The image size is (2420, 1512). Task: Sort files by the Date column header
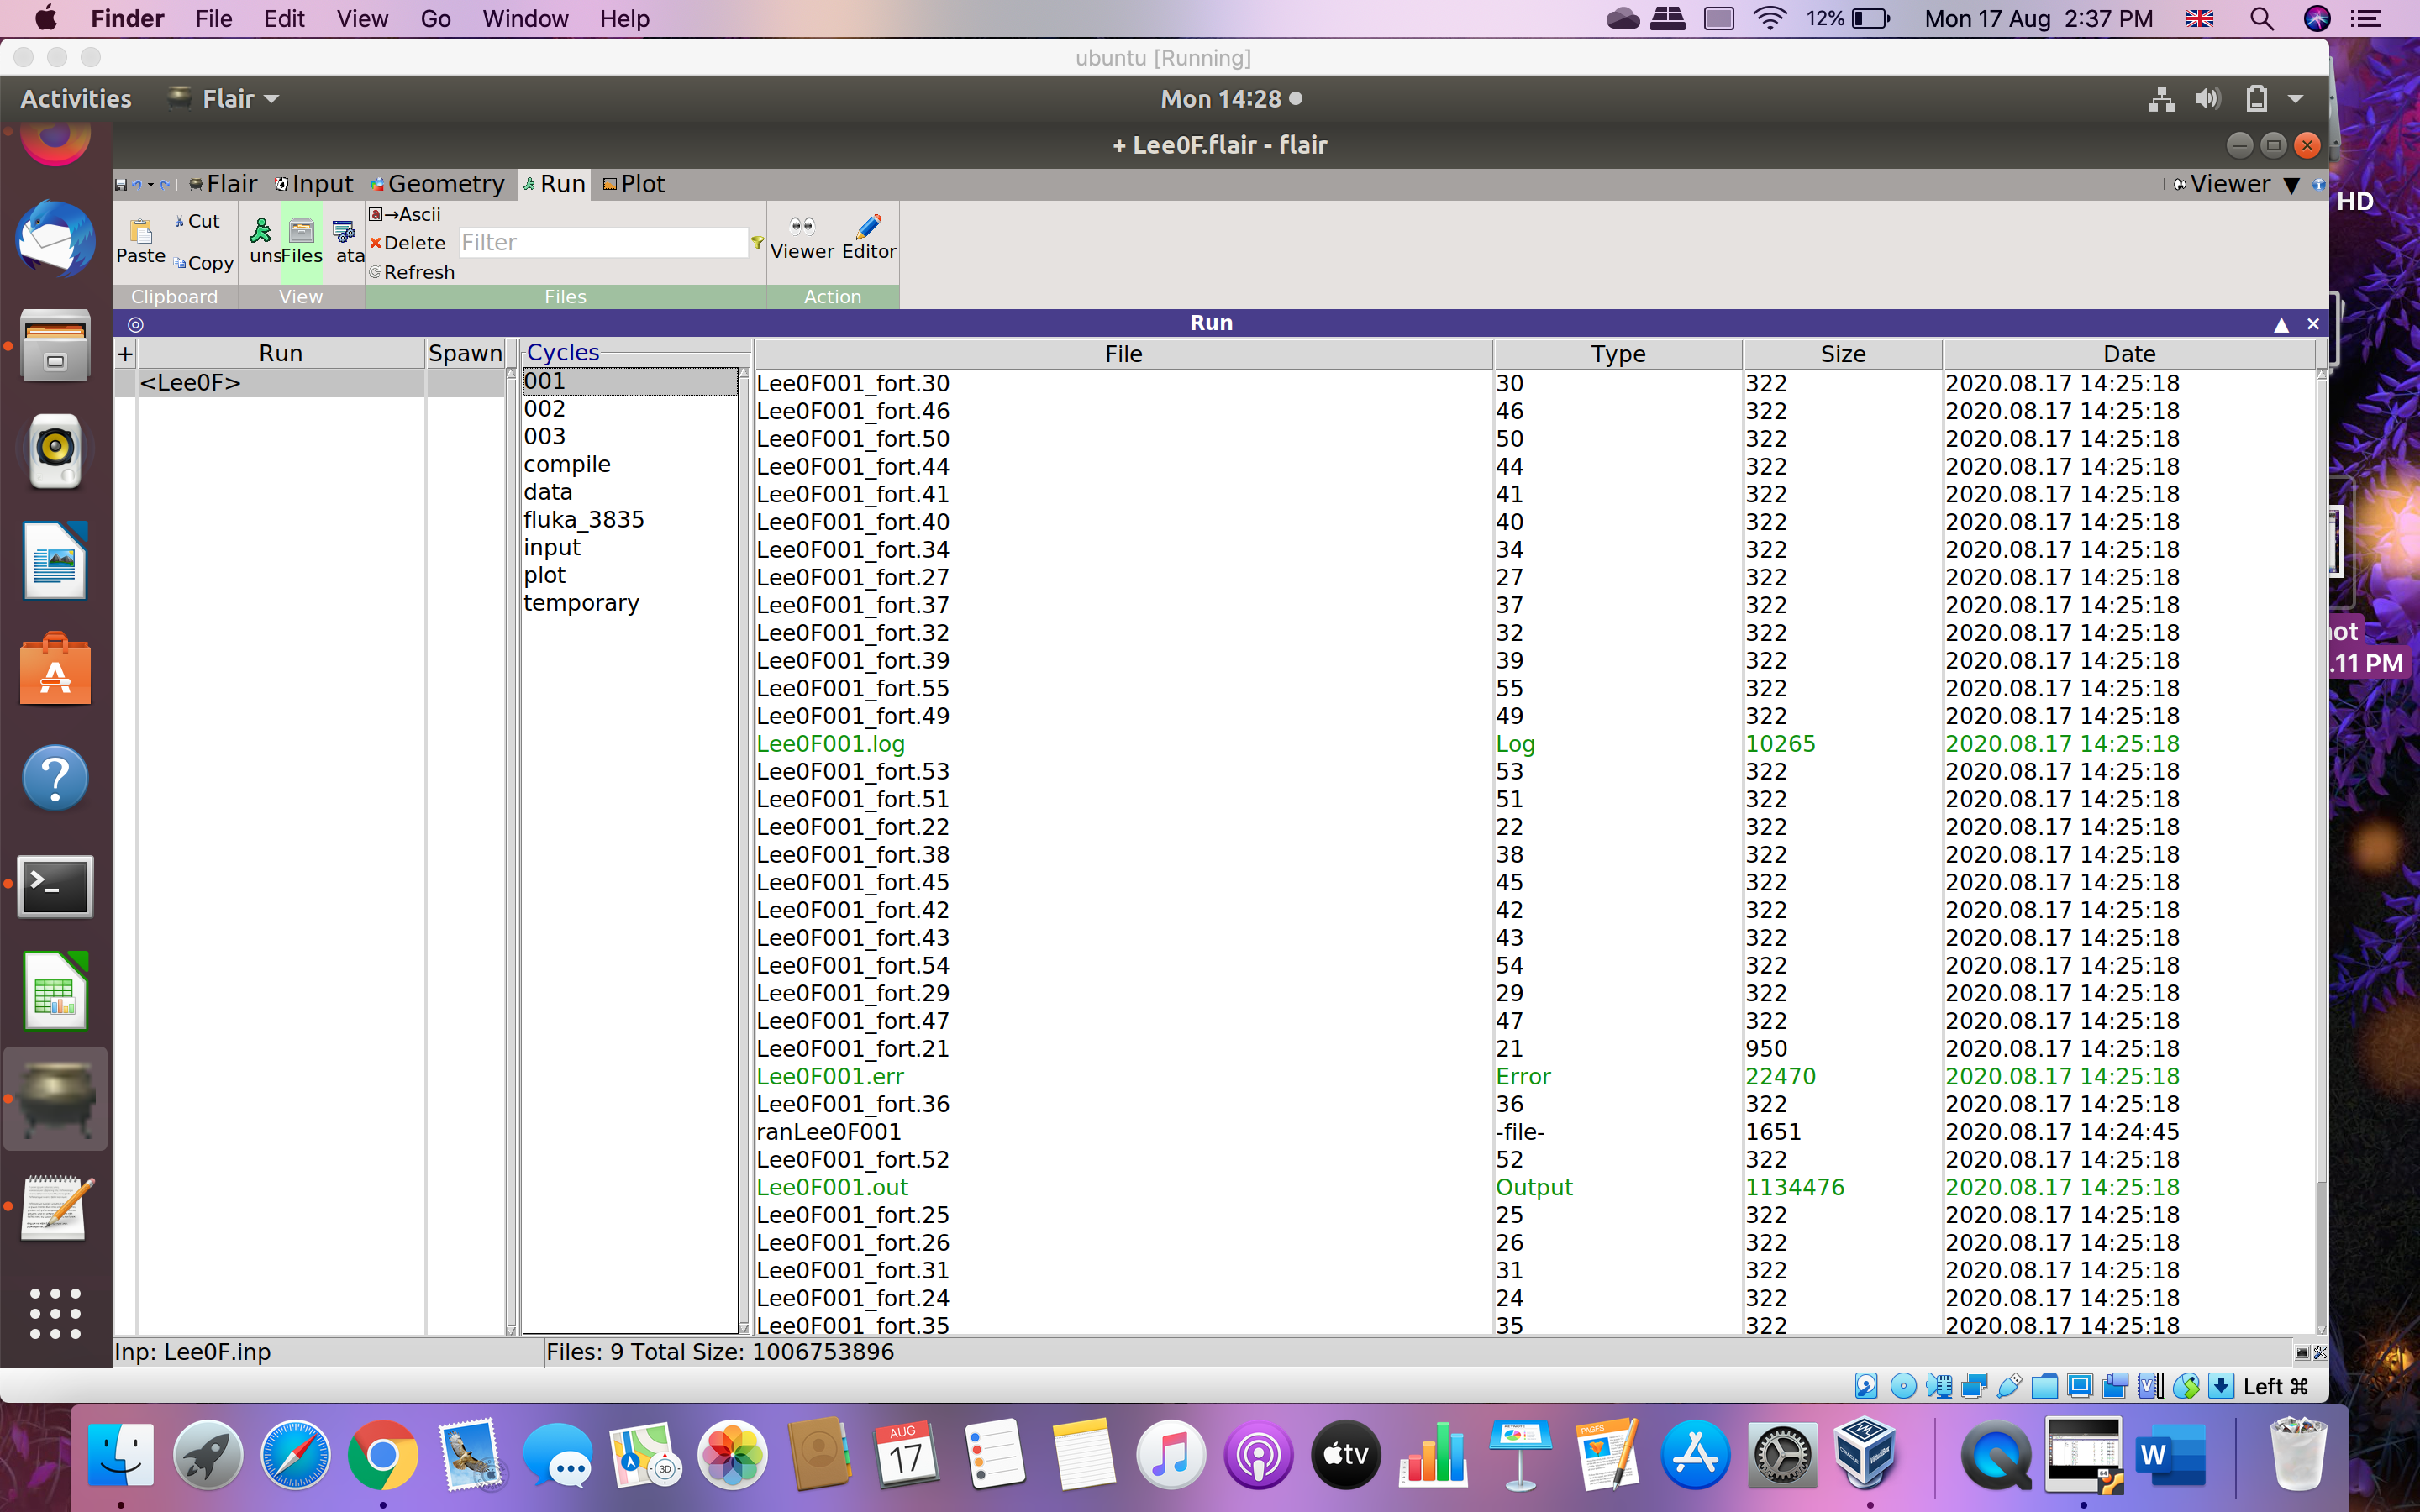click(x=2129, y=354)
